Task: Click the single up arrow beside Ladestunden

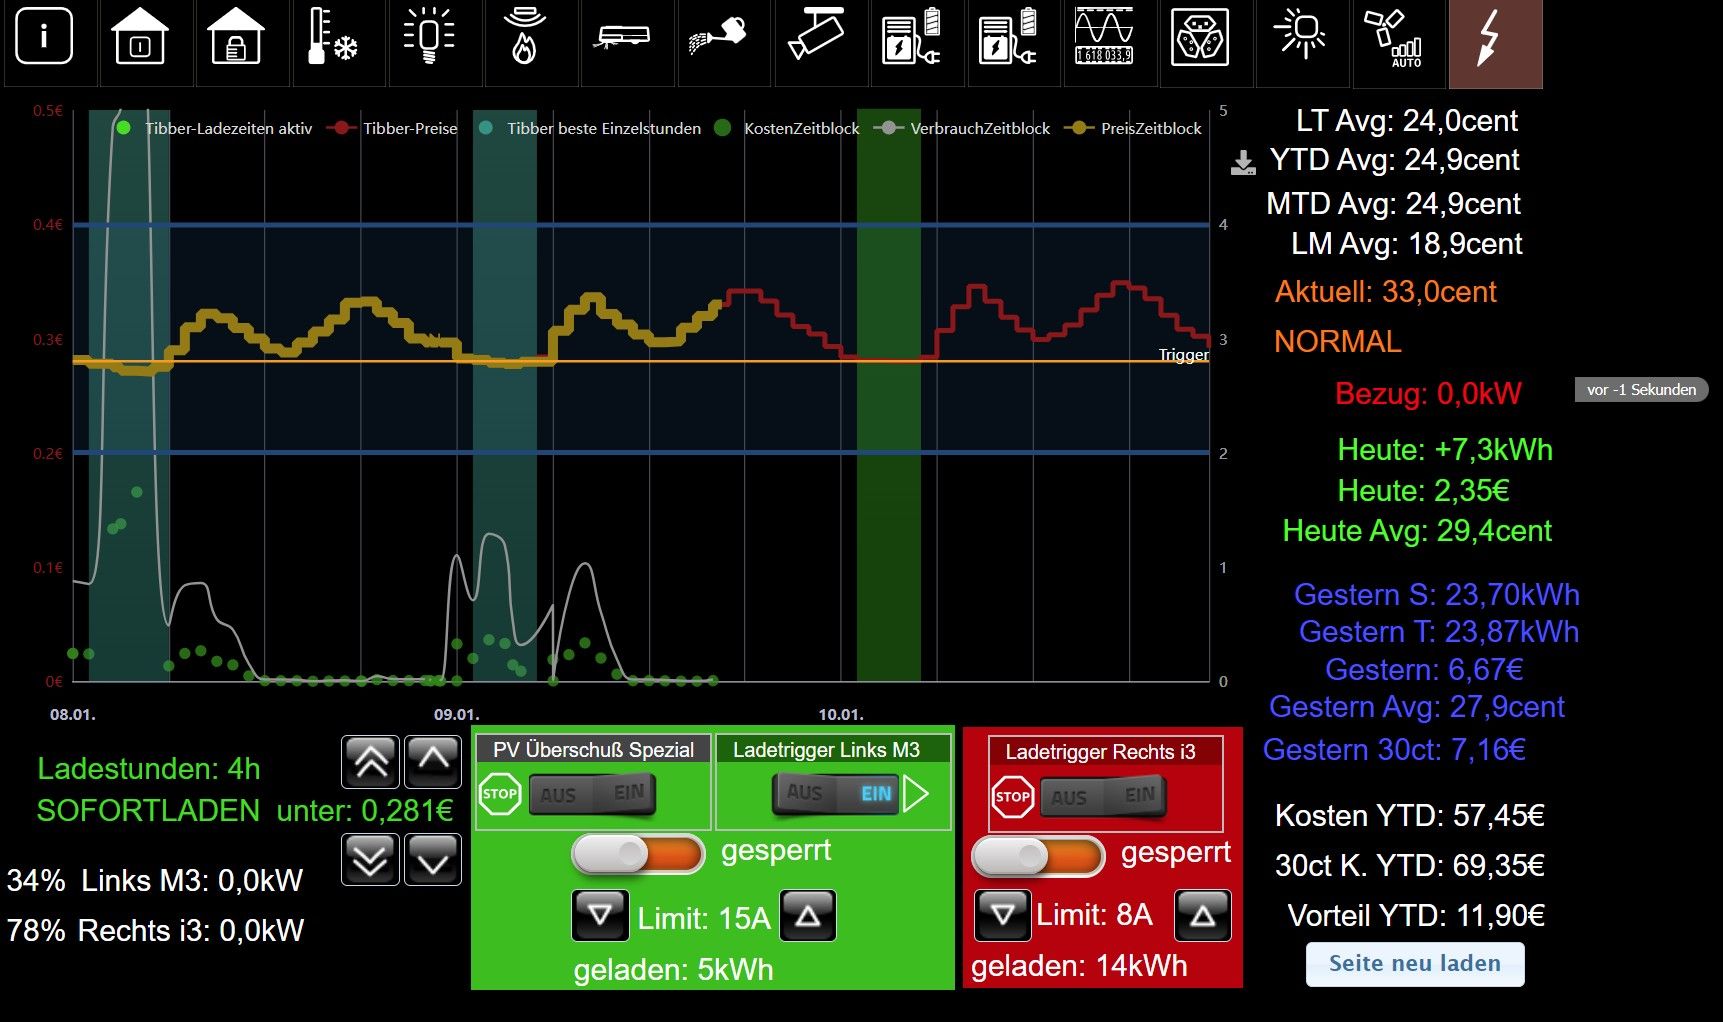Action: pyautogui.click(x=433, y=762)
